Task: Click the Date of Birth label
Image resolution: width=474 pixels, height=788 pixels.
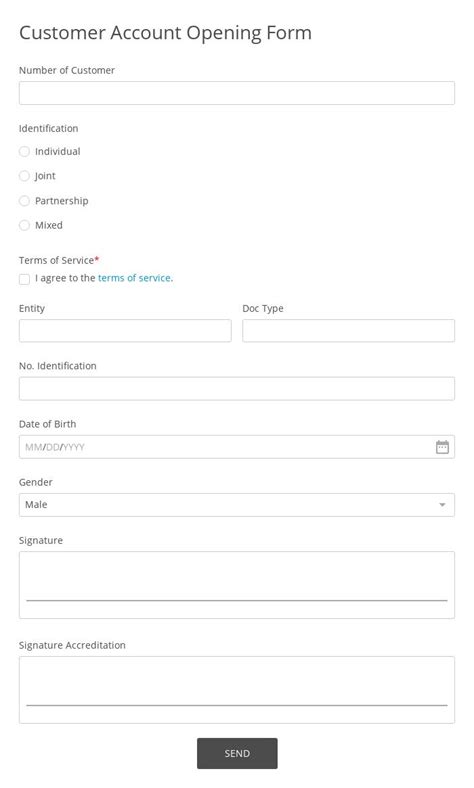Action: click(x=47, y=424)
